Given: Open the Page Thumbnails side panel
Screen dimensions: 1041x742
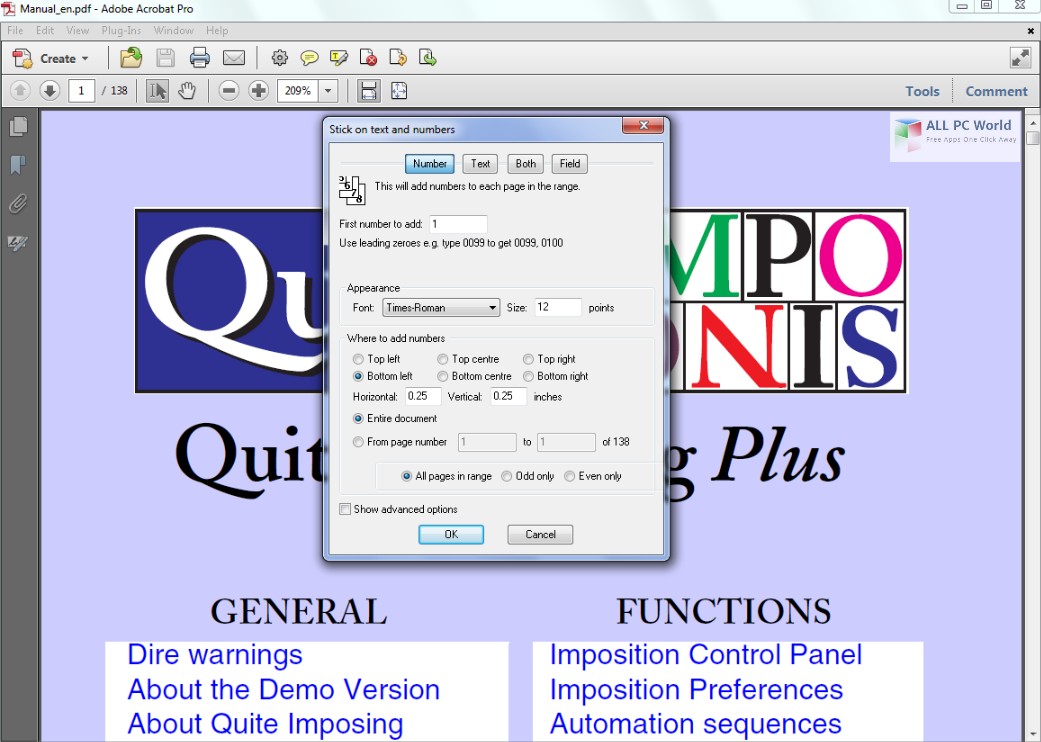Looking at the screenshot, I should 19,126.
